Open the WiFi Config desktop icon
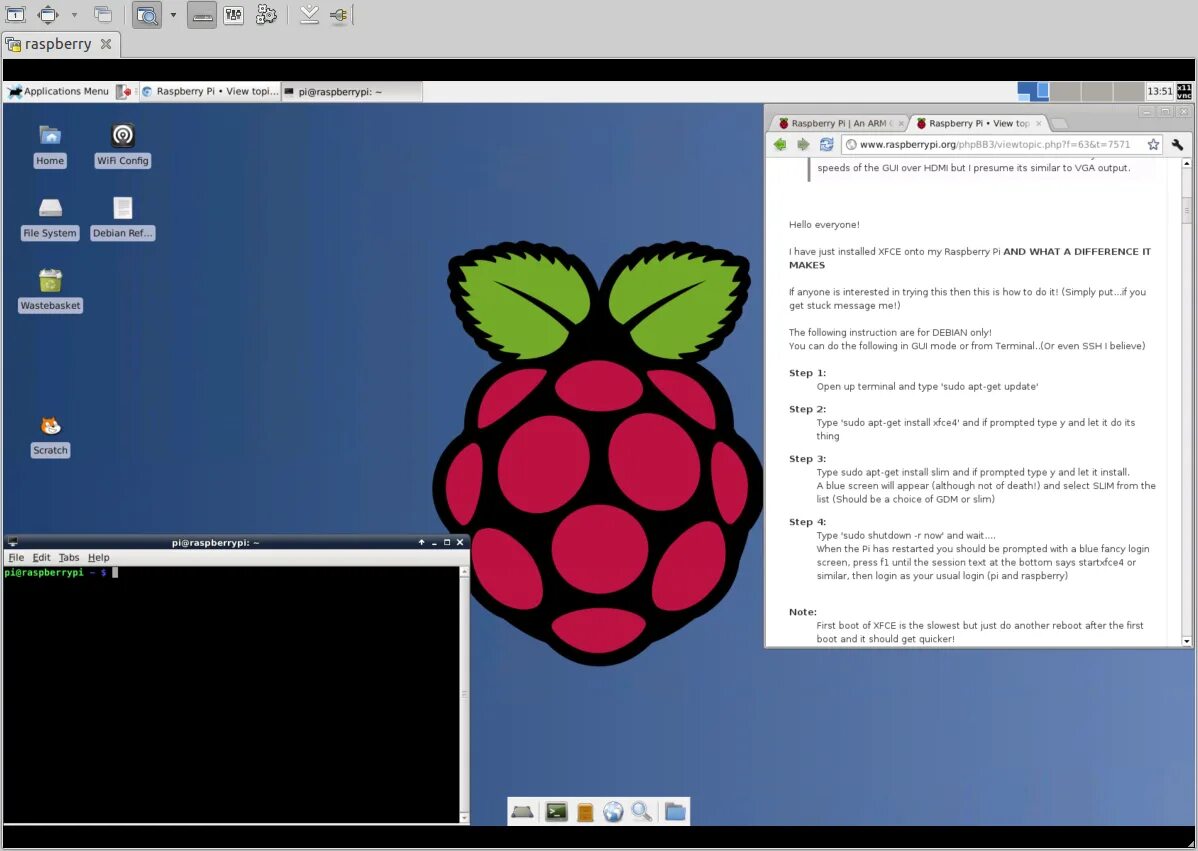This screenshot has height=851, width=1198. pyautogui.click(x=122, y=146)
